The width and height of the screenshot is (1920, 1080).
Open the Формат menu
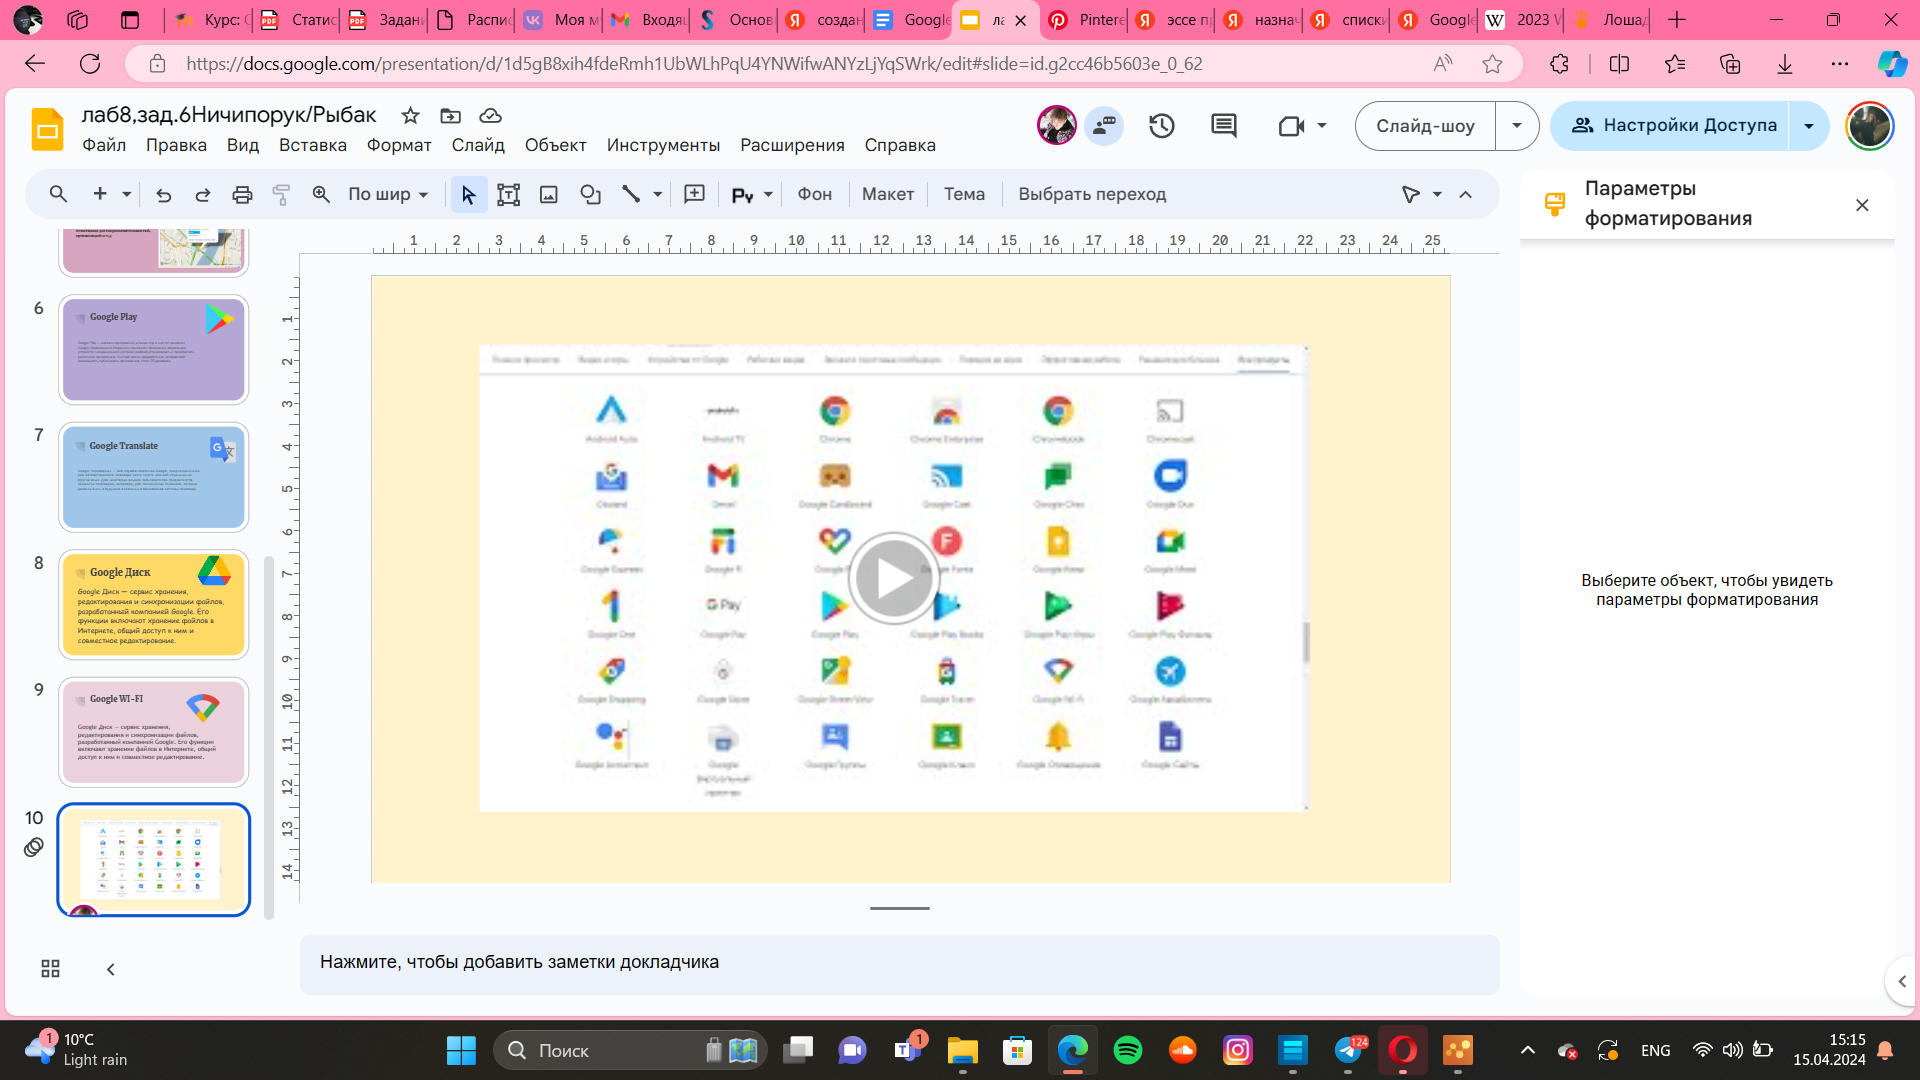[399, 145]
